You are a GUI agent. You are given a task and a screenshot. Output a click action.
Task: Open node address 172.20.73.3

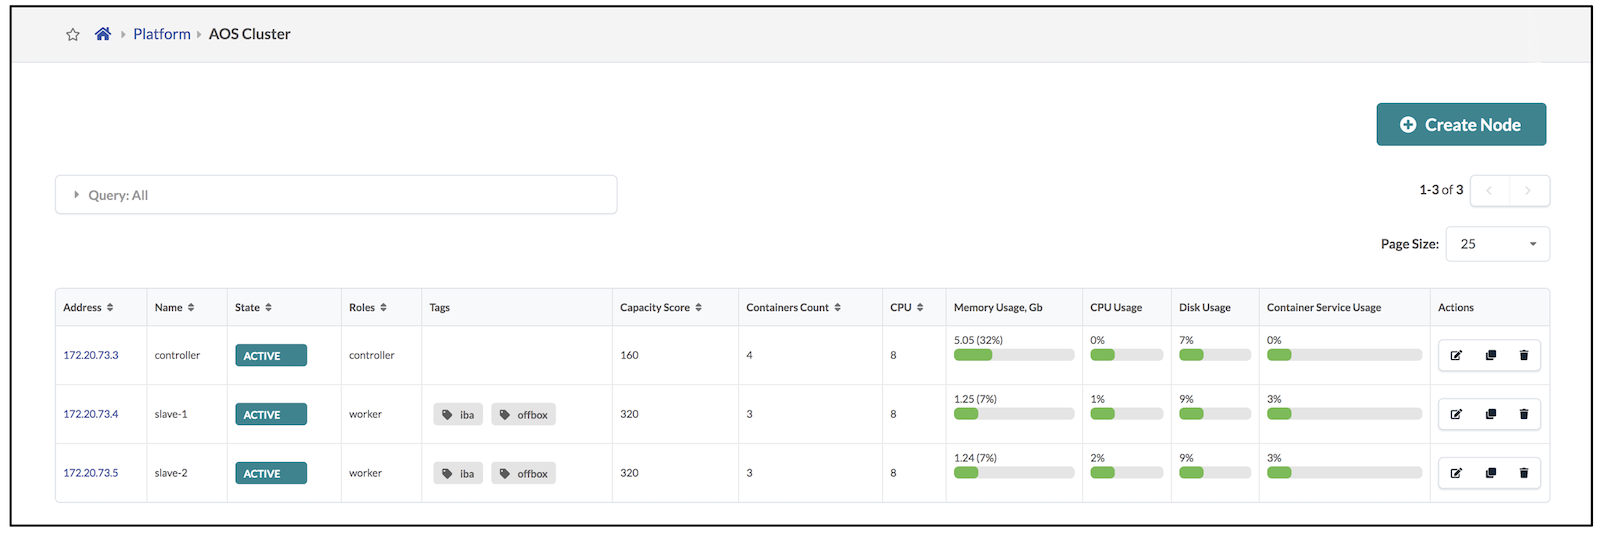[x=91, y=355]
